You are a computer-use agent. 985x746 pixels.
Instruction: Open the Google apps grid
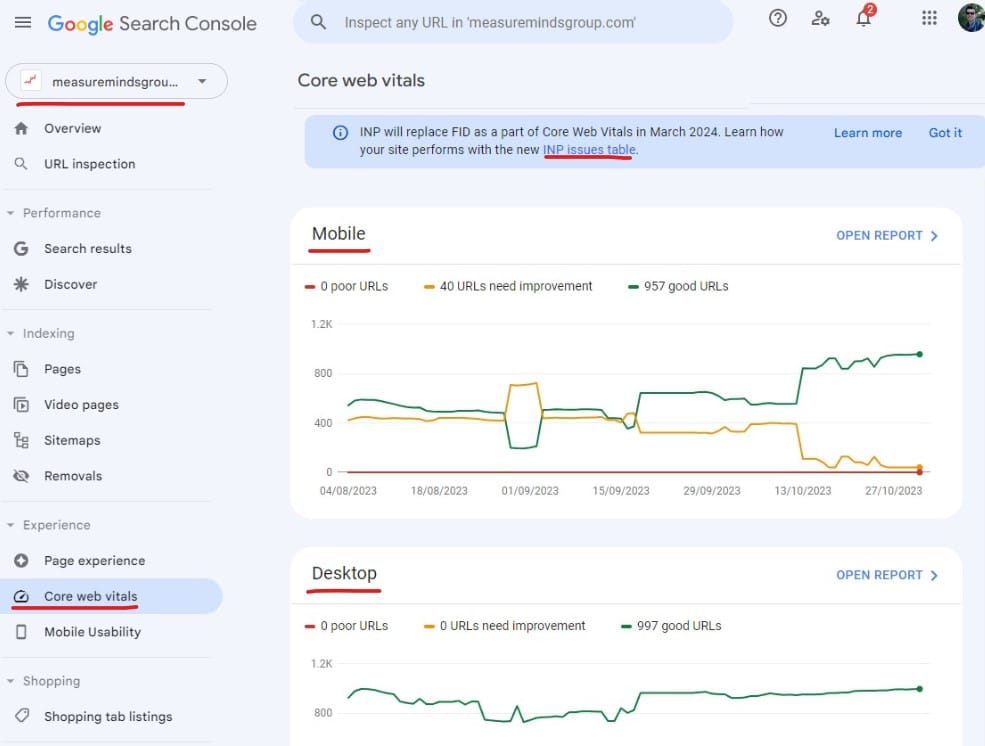click(x=928, y=18)
